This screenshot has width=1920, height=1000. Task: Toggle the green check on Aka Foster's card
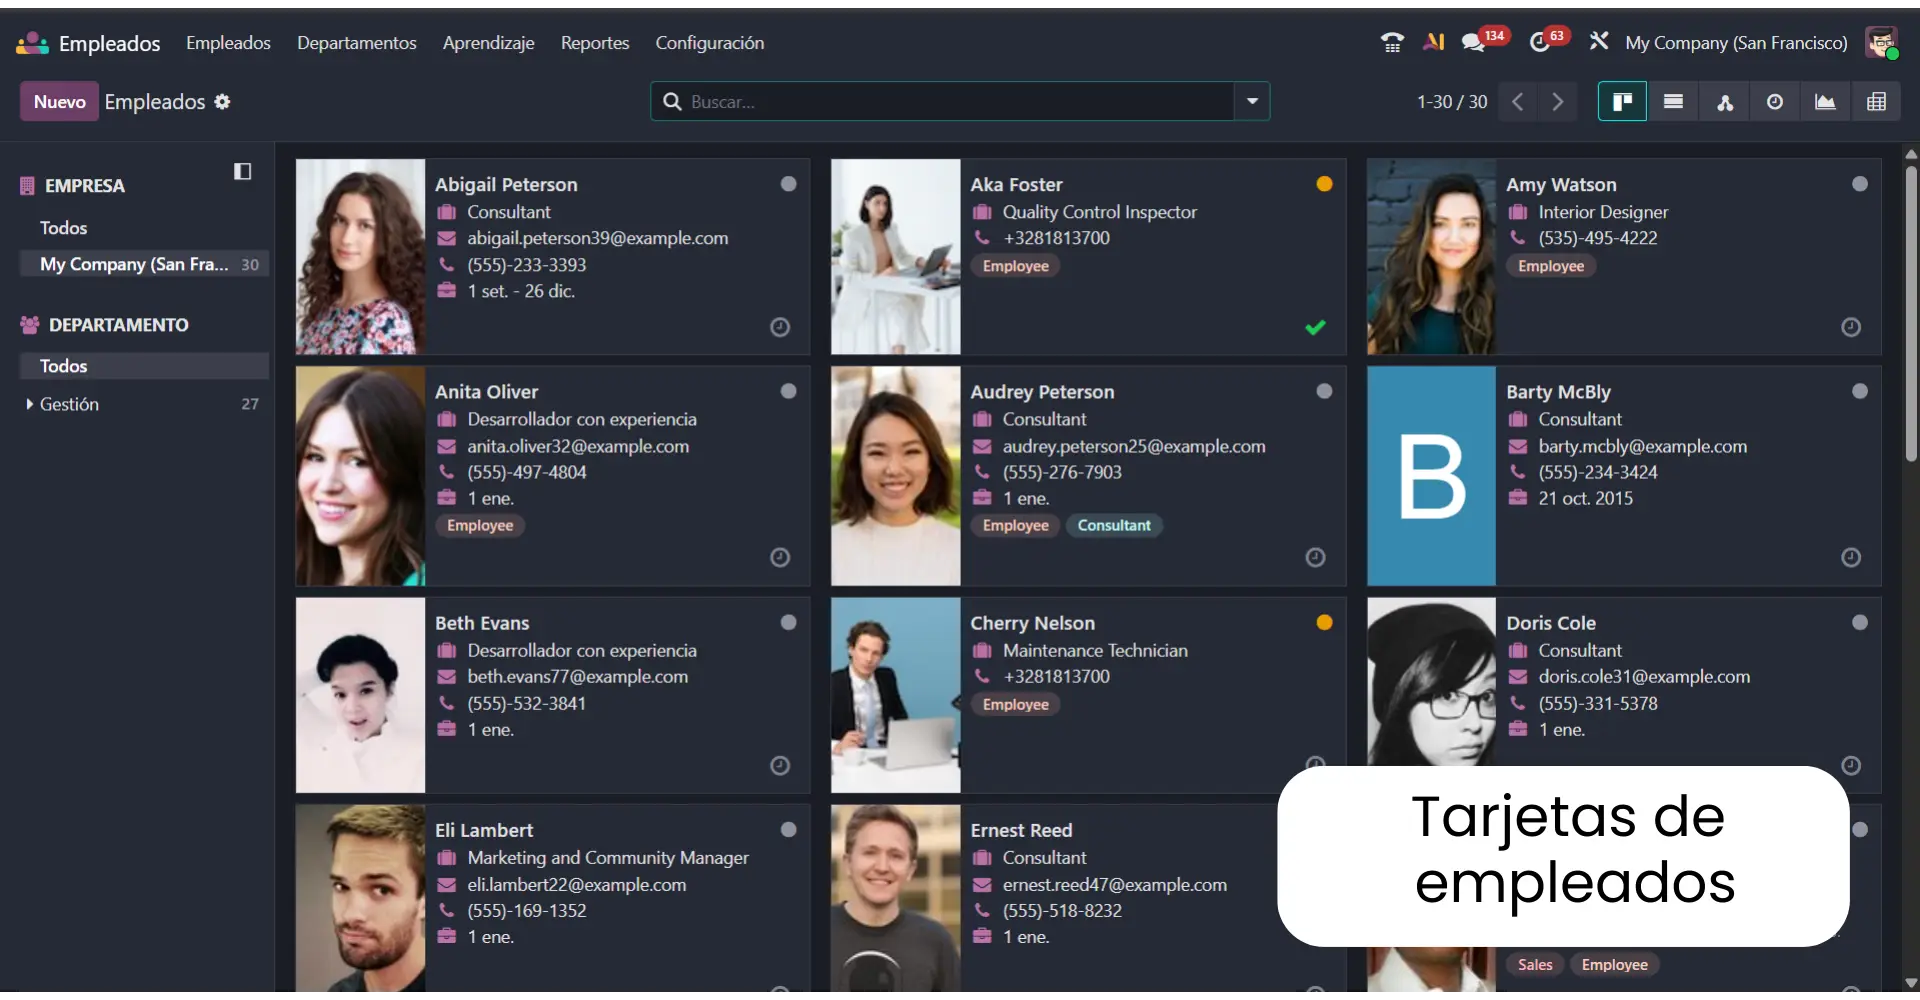click(1315, 327)
